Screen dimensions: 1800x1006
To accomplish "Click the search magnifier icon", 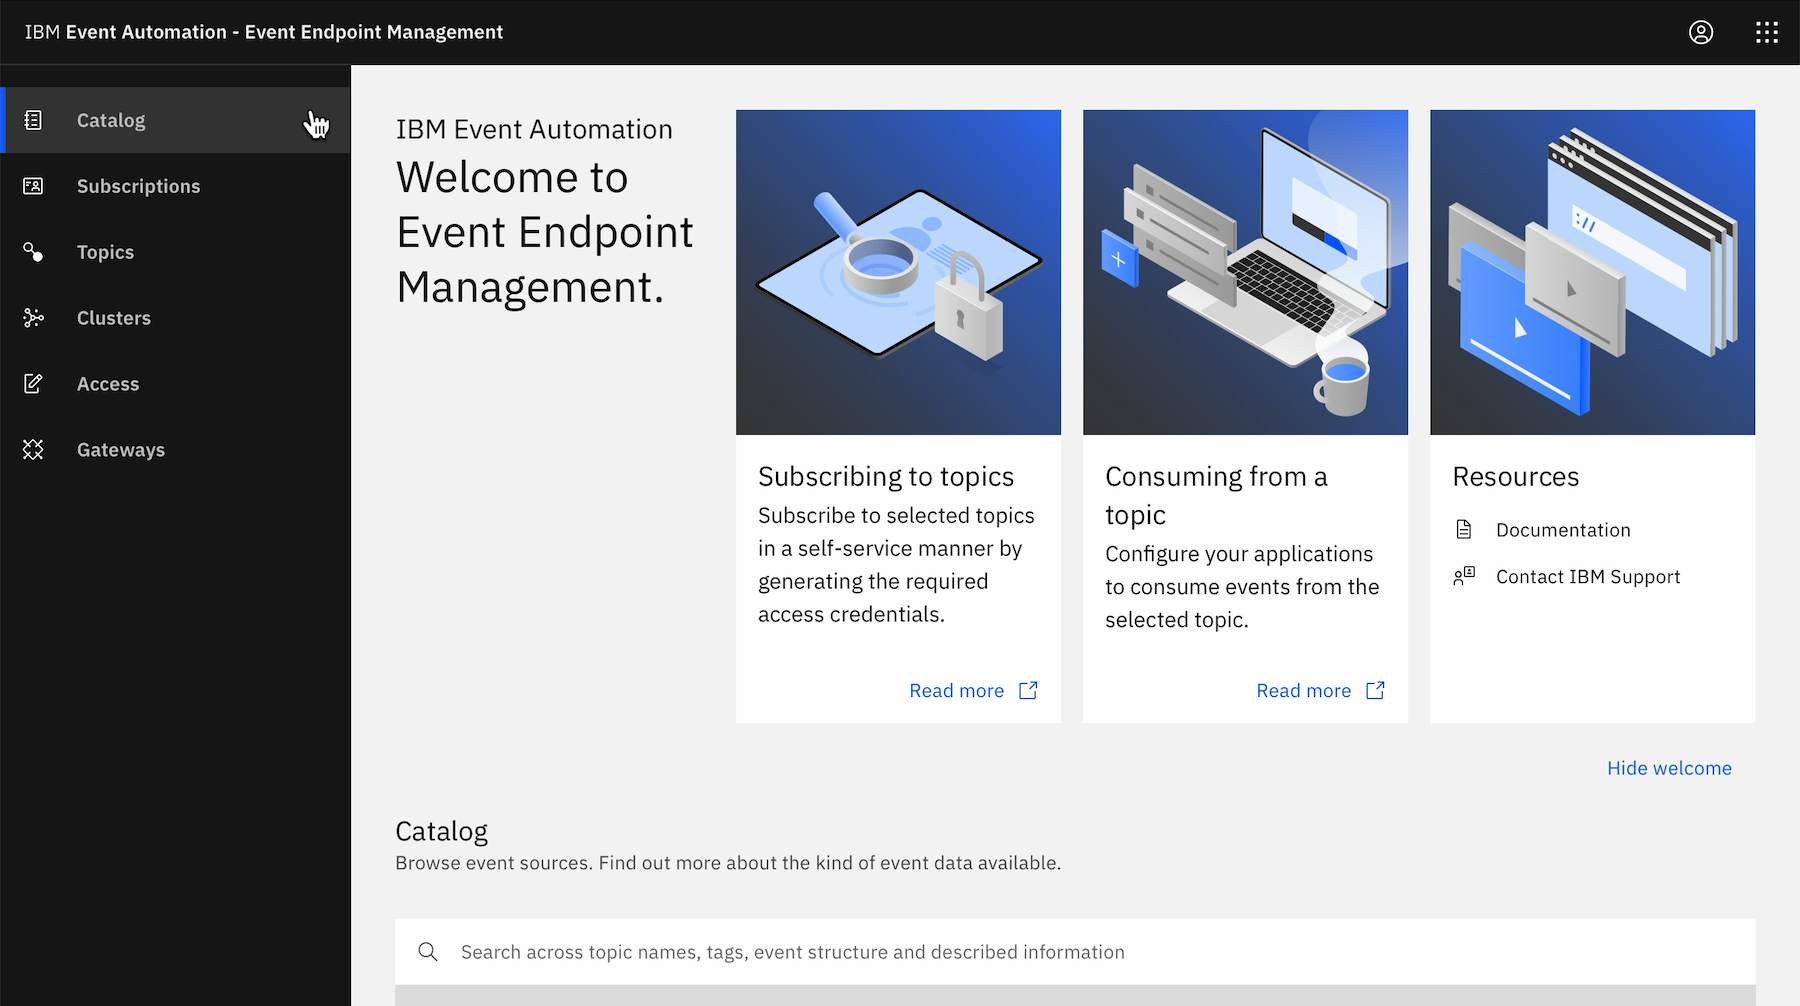I will click(x=428, y=952).
